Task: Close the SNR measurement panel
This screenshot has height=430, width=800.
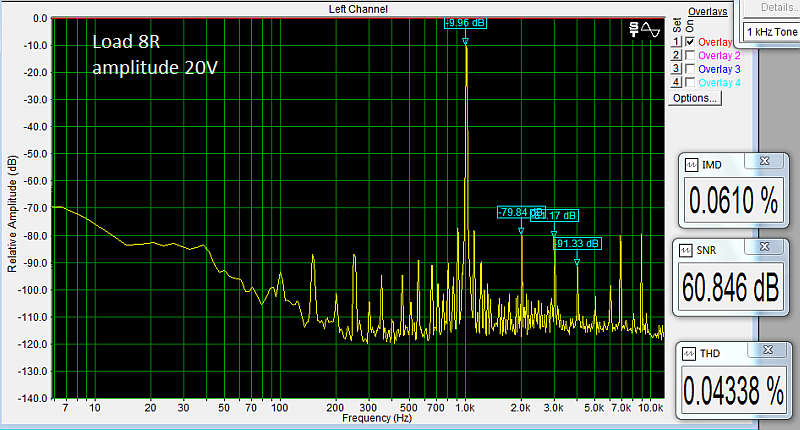Action: coord(764,247)
